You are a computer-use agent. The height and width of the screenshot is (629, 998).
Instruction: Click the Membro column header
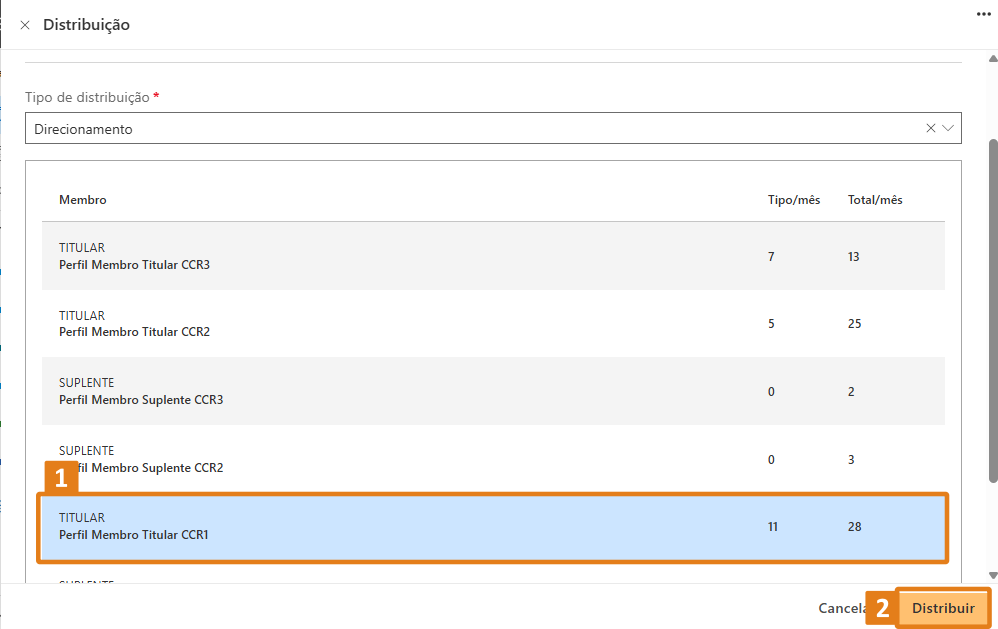[83, 200]
